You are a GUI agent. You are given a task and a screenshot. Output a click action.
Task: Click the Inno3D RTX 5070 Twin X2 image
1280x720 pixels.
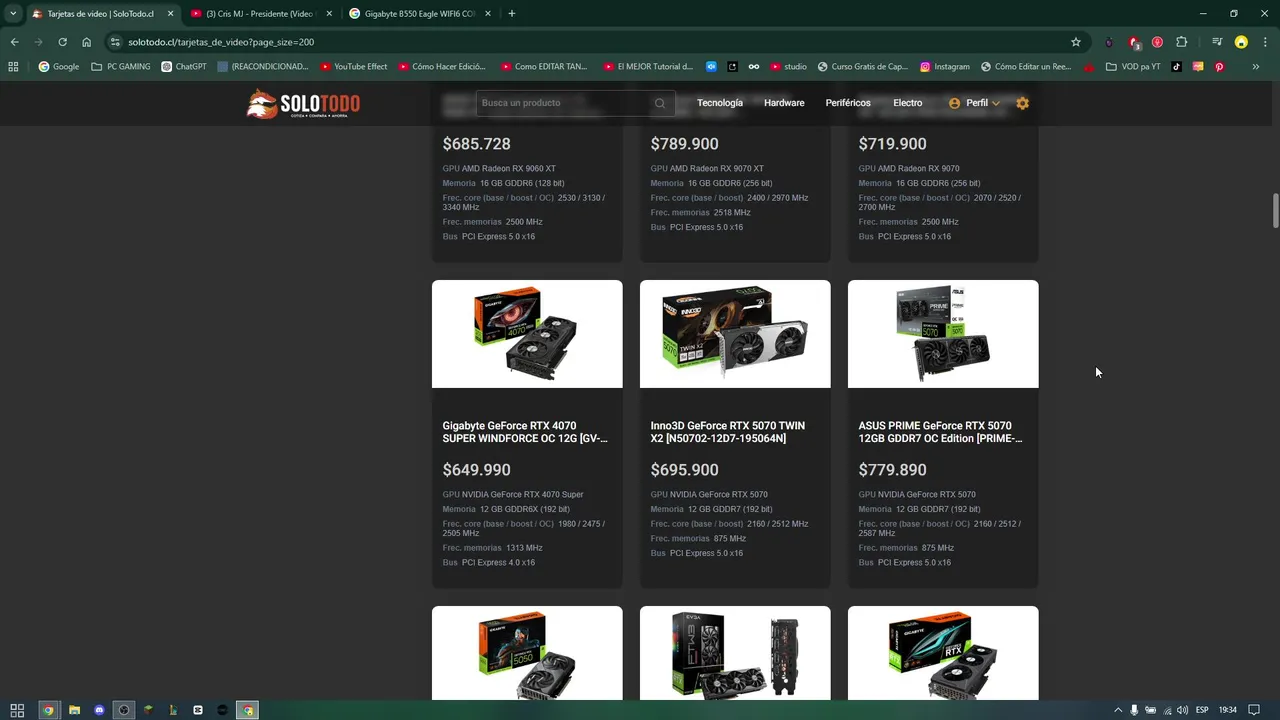tap(735, 334)
